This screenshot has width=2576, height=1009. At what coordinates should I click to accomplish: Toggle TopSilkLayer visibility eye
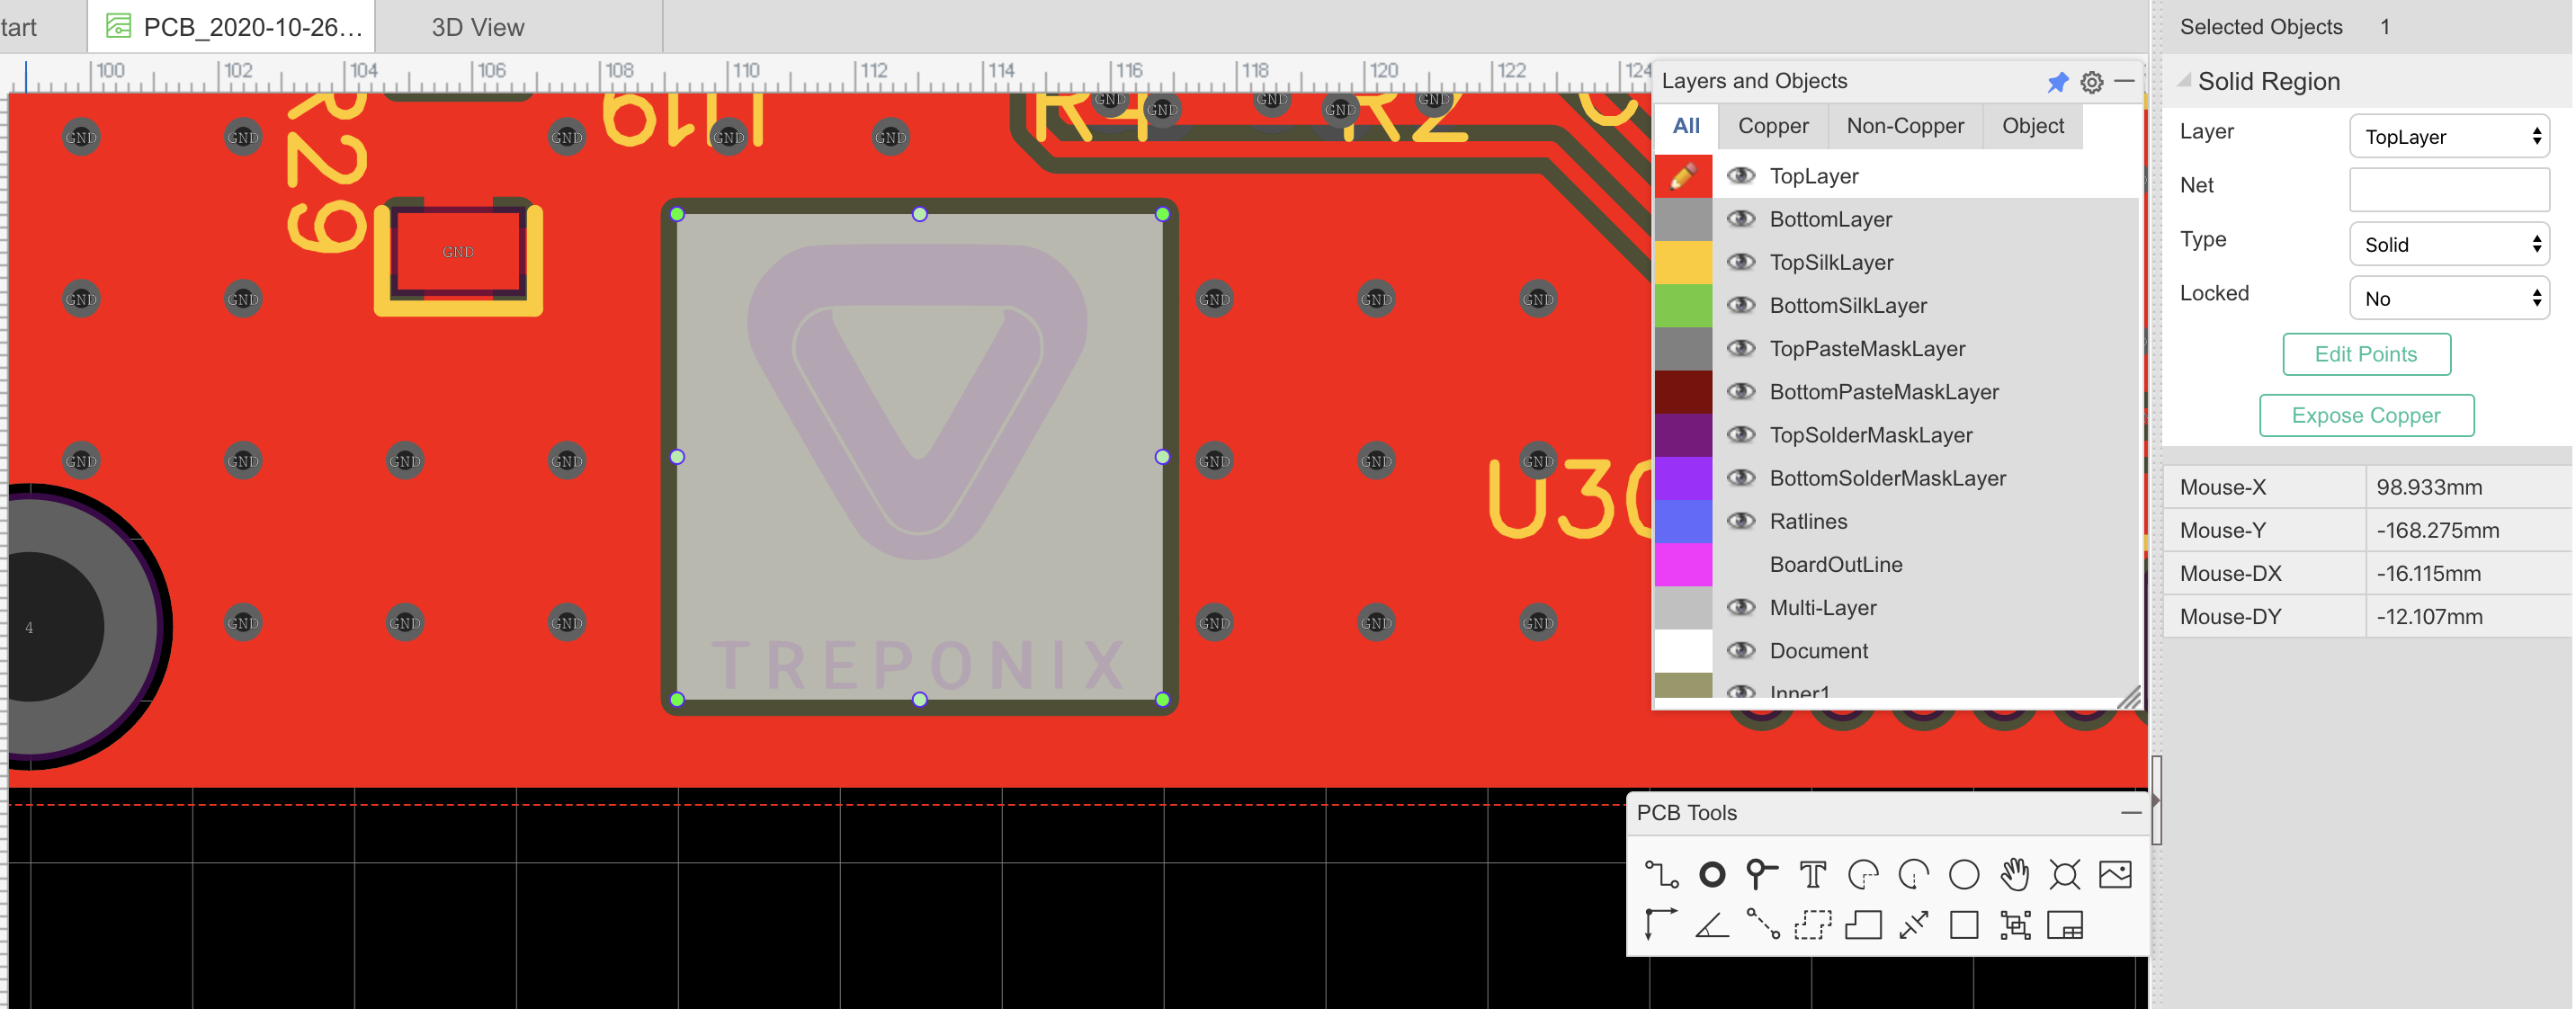(1741, 261)
